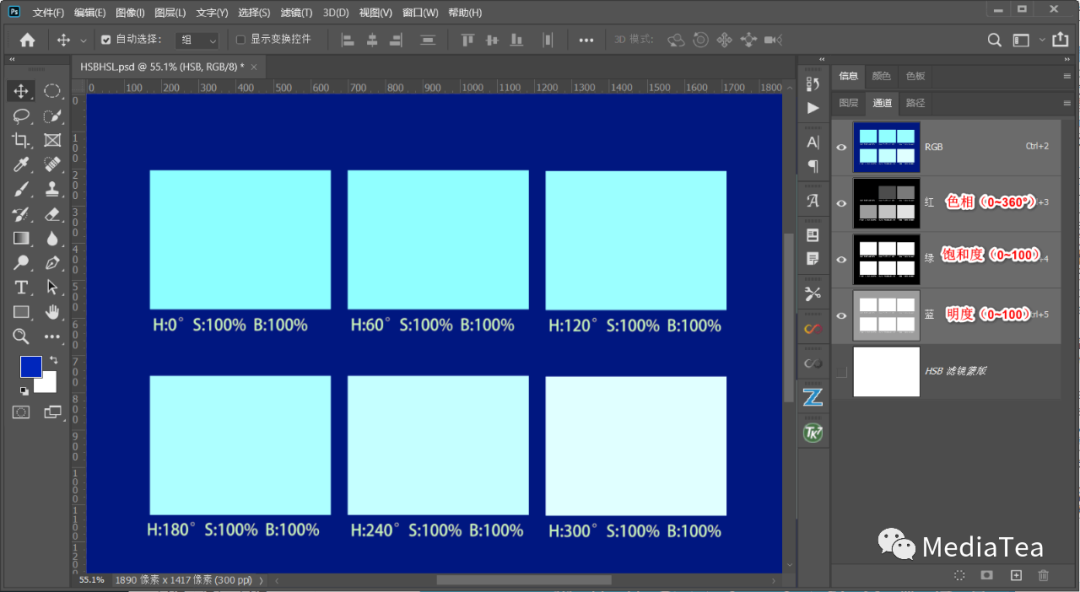Open the 滤镜(T) menu

pos(296,12)
